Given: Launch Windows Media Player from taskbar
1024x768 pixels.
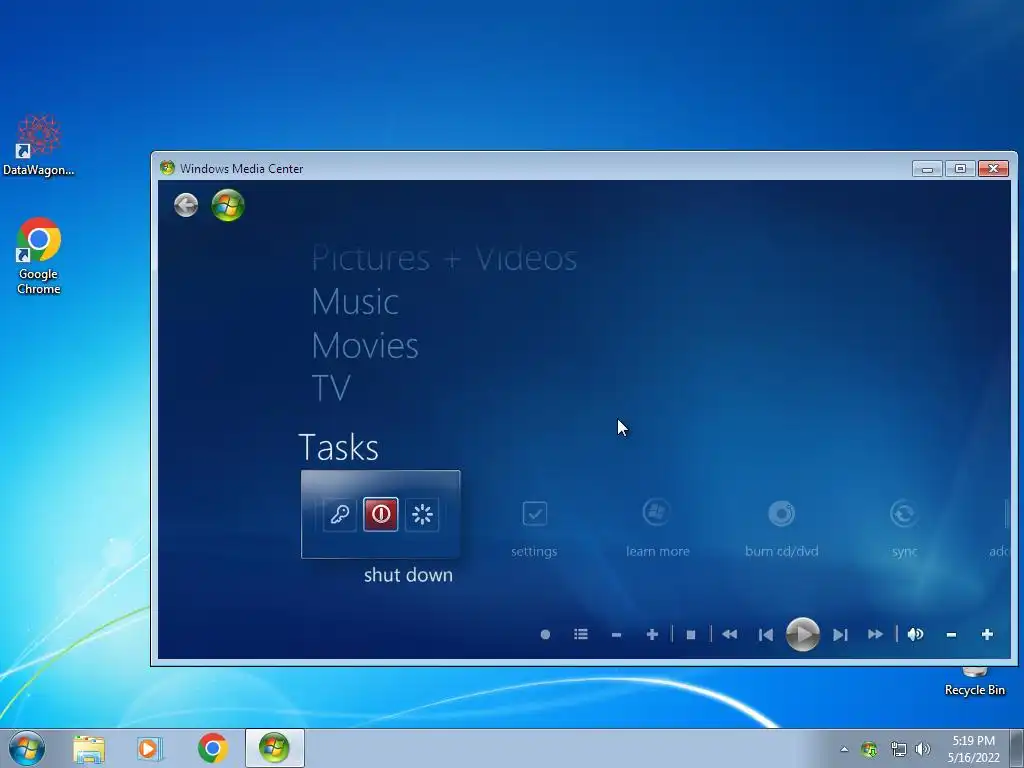Looking at the screenshot, I should pos(150,748).
